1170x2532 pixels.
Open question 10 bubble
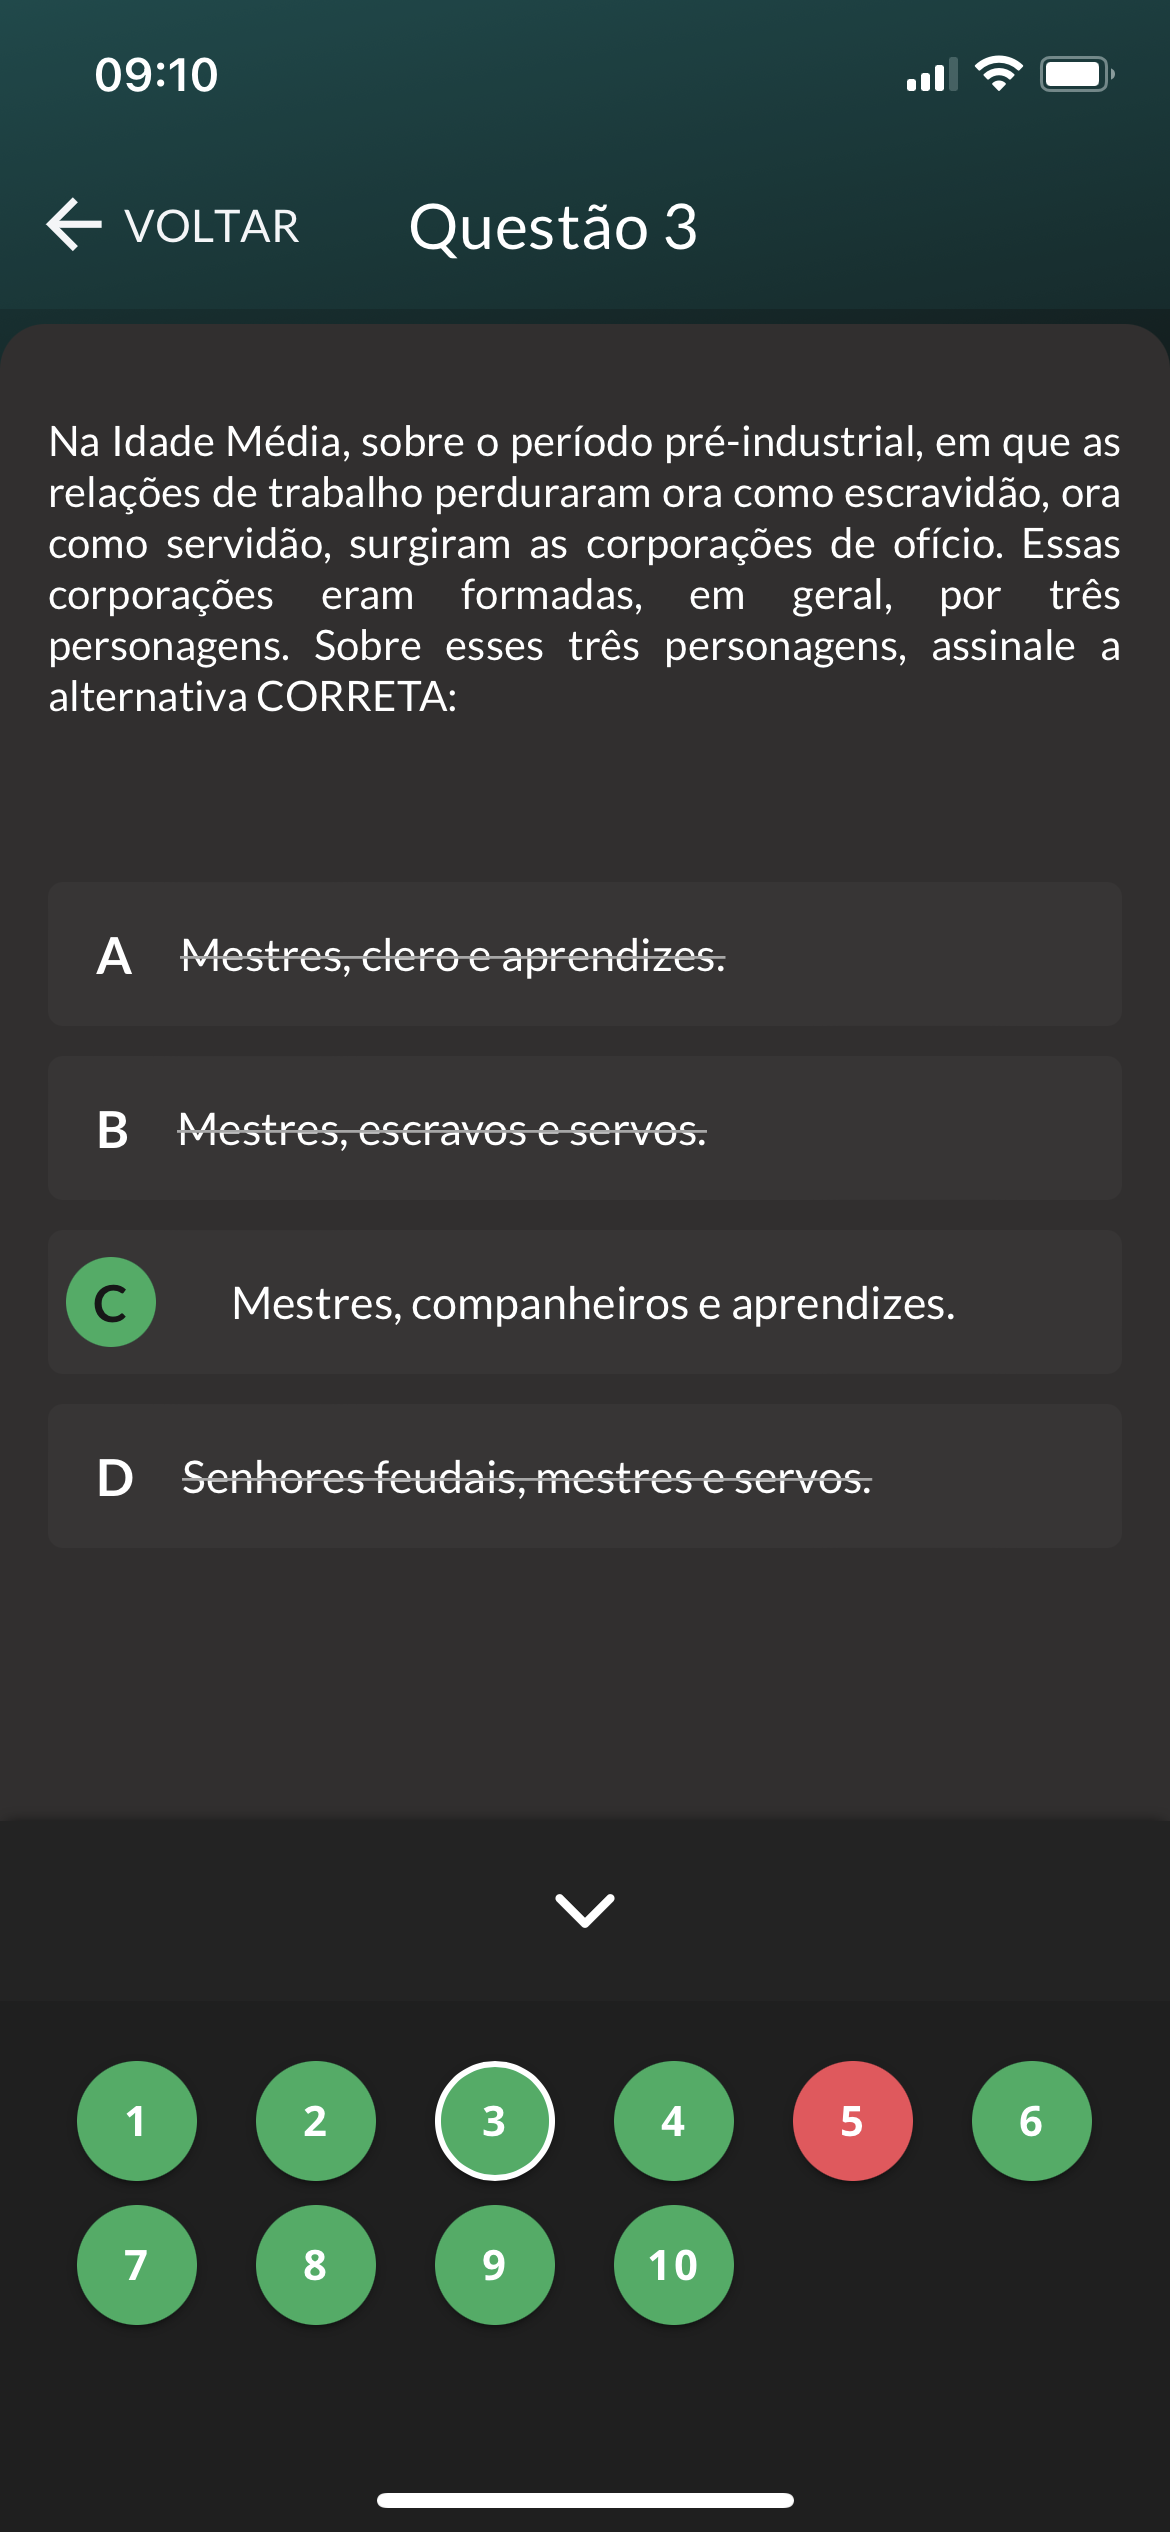pyautogui.click(x=674, y=2265)
